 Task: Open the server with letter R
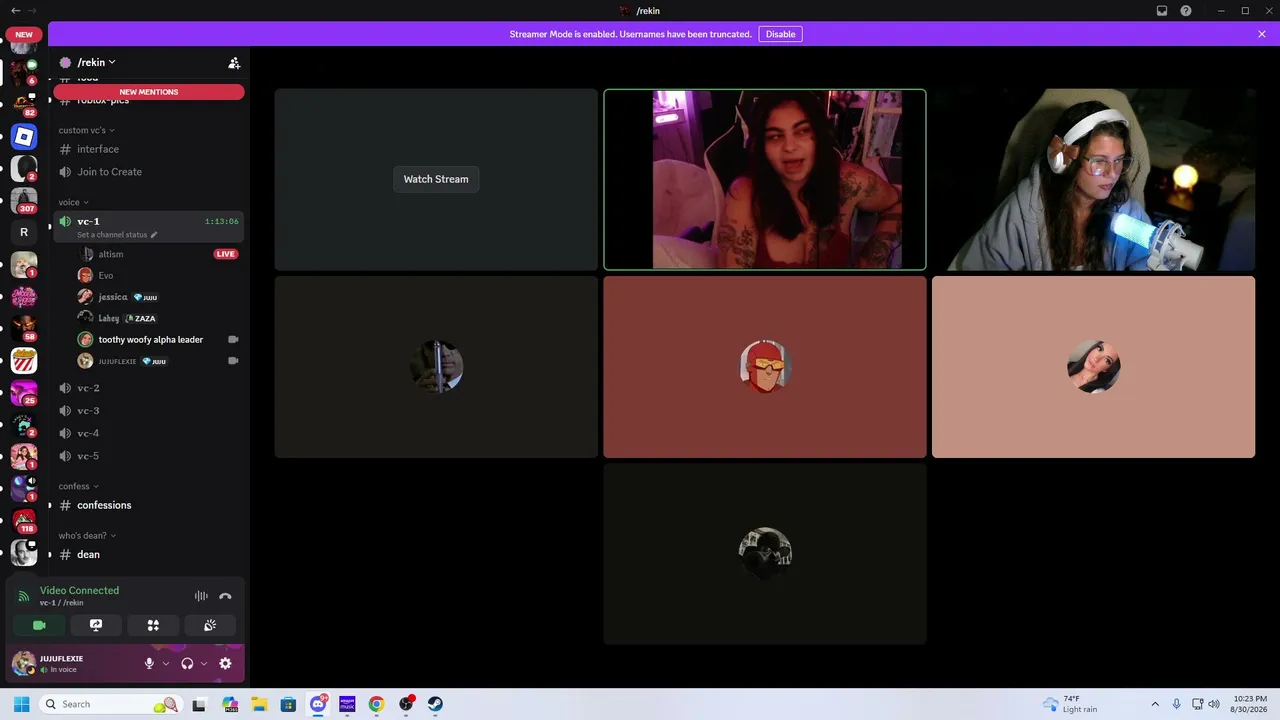[x=24, y=232]
